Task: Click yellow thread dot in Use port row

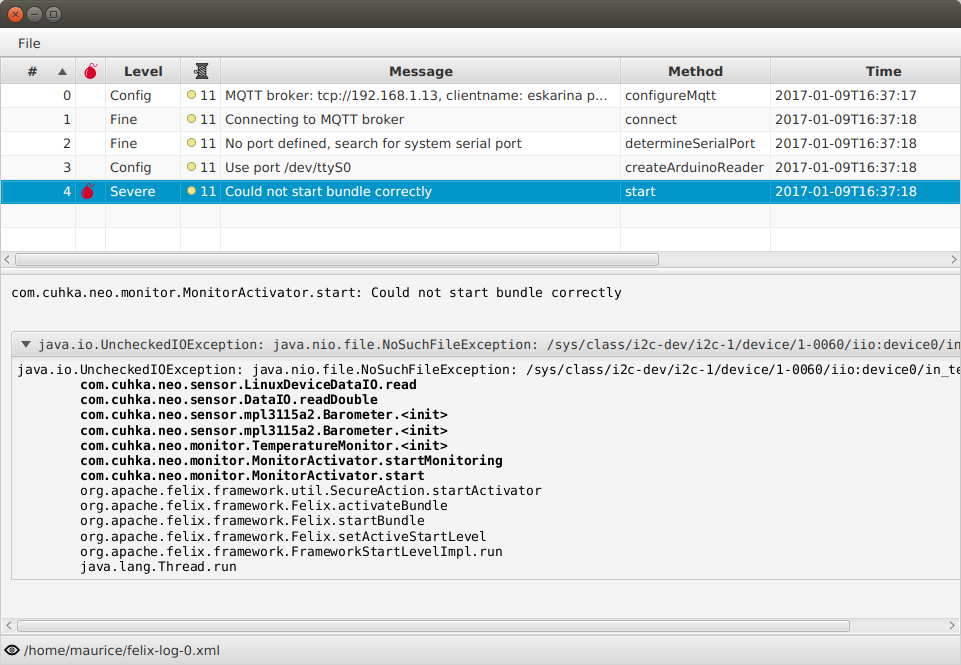Action: coord(191,167)
